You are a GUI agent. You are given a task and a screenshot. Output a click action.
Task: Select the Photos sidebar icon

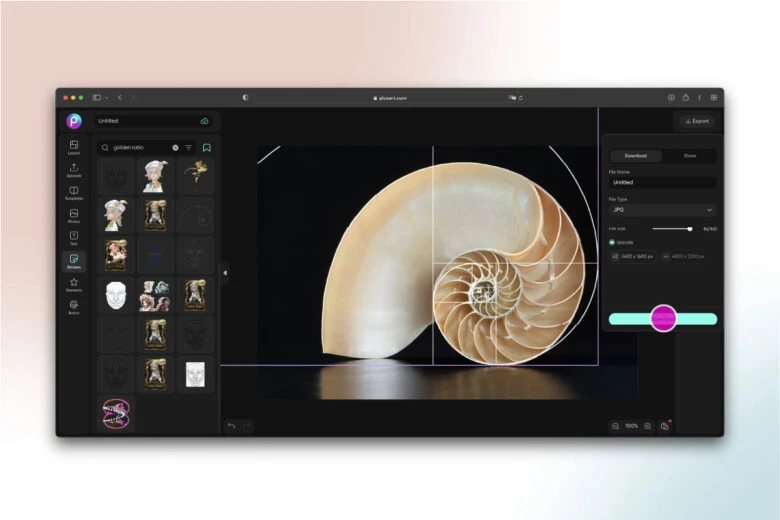74,216
